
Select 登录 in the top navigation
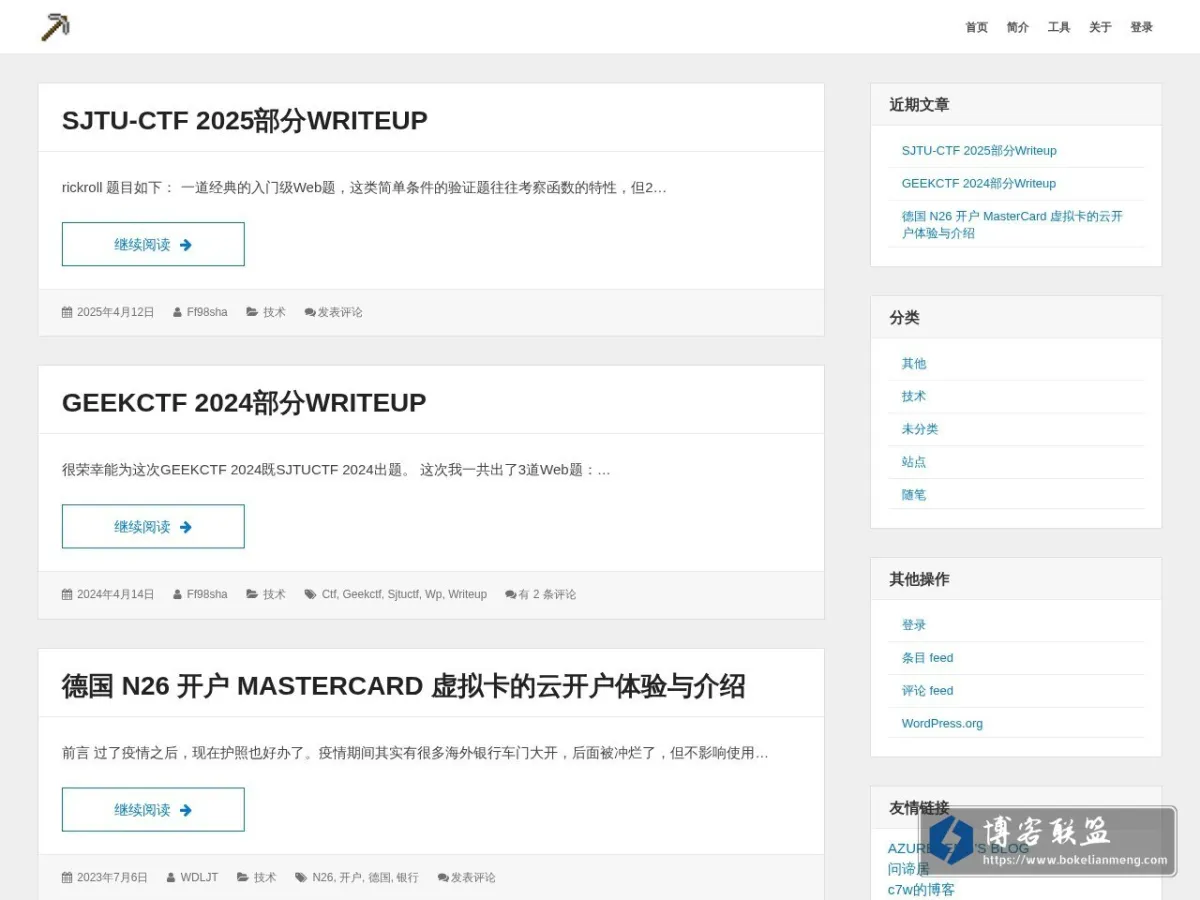point(1141,27)
